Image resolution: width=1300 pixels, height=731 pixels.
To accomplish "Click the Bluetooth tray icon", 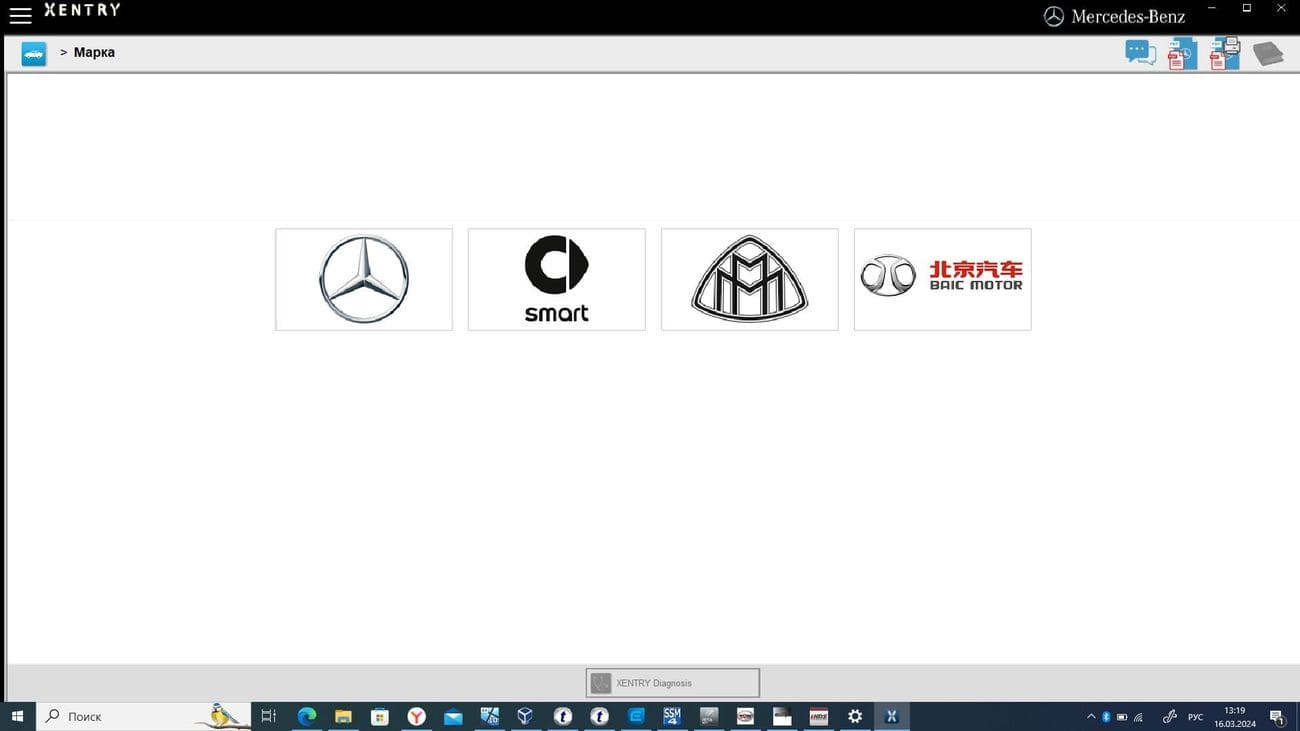I will coord(1106,717).
